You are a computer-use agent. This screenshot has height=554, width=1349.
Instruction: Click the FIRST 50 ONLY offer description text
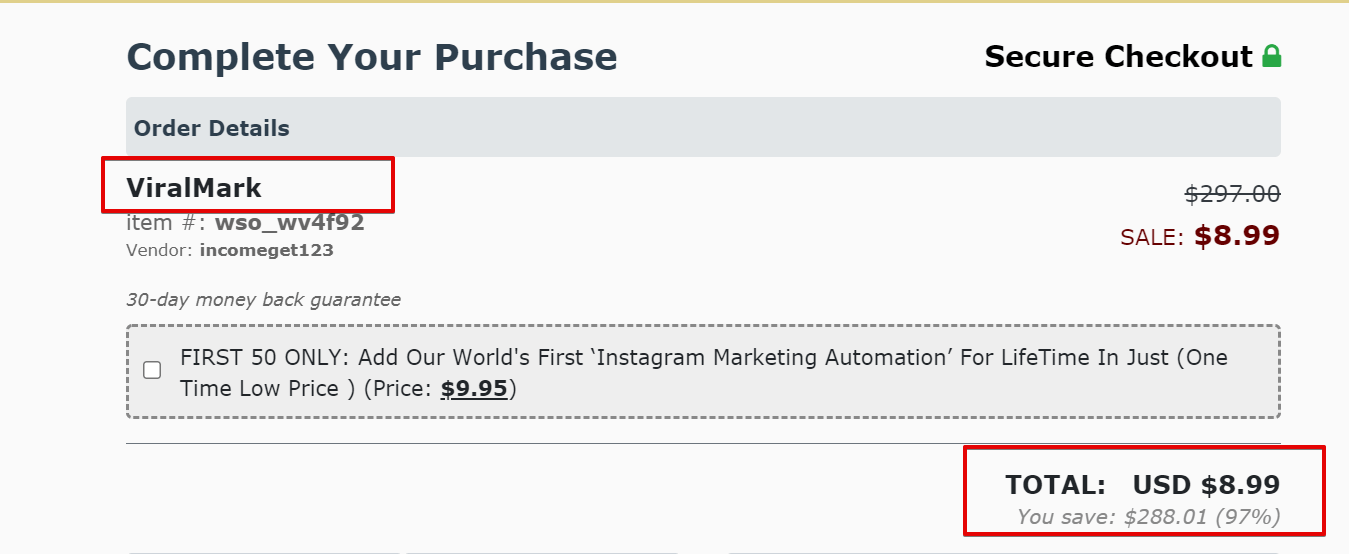pos(704,372)
